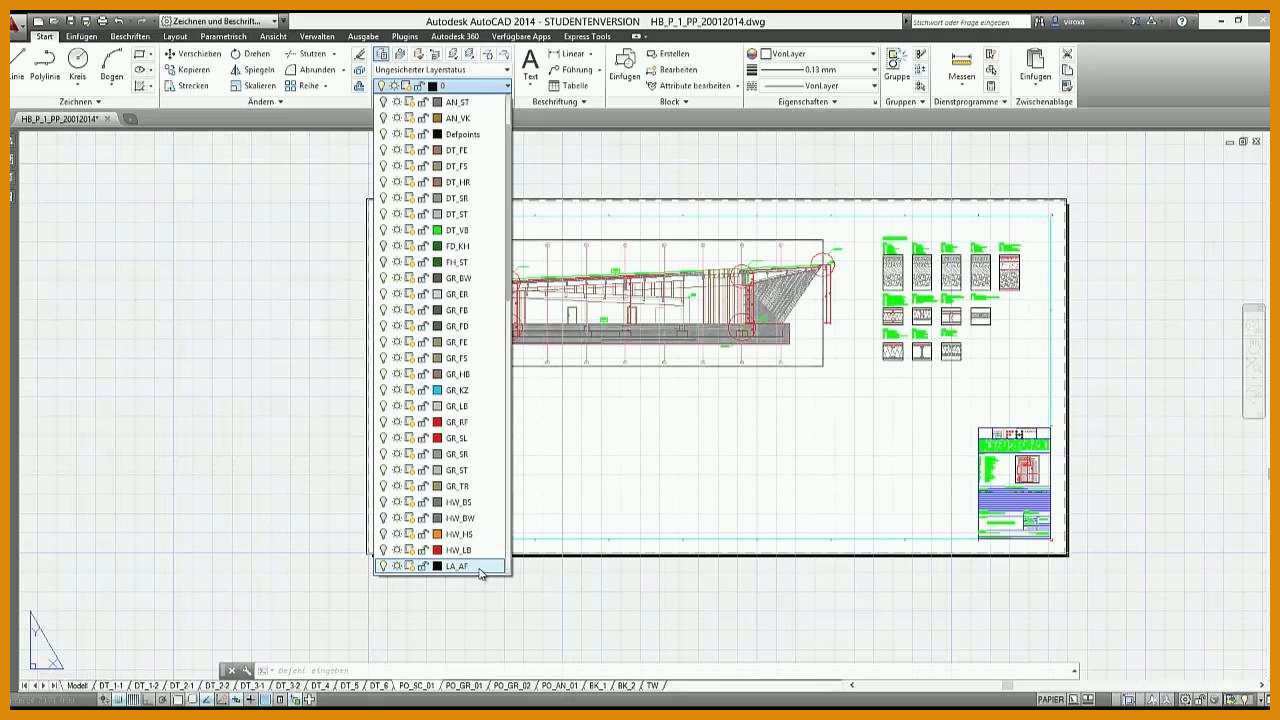The image size is (1280, 720).
Task: Click the color swatch of layer DT_VB
Action: [437, 230]
